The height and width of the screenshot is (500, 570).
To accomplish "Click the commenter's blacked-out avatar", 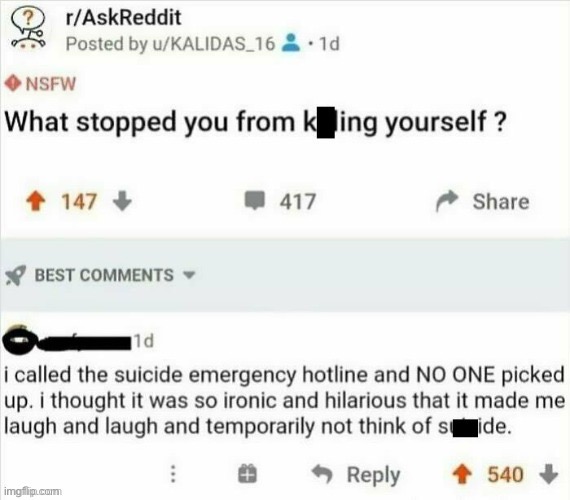I will 20,339.
